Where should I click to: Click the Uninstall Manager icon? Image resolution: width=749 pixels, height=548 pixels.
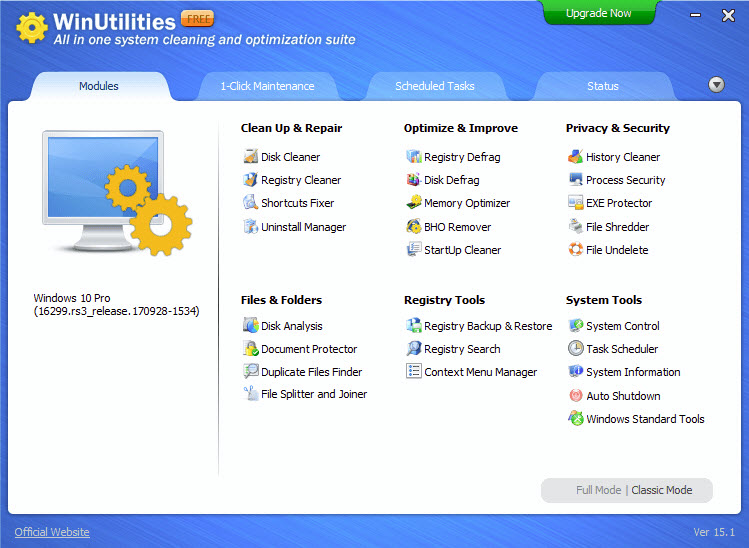[x=251, y=226]
